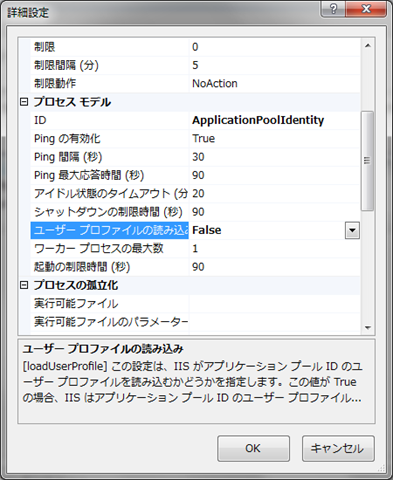Click the 5 value of 制限間隔
The image size is (393, 480).
195,65
